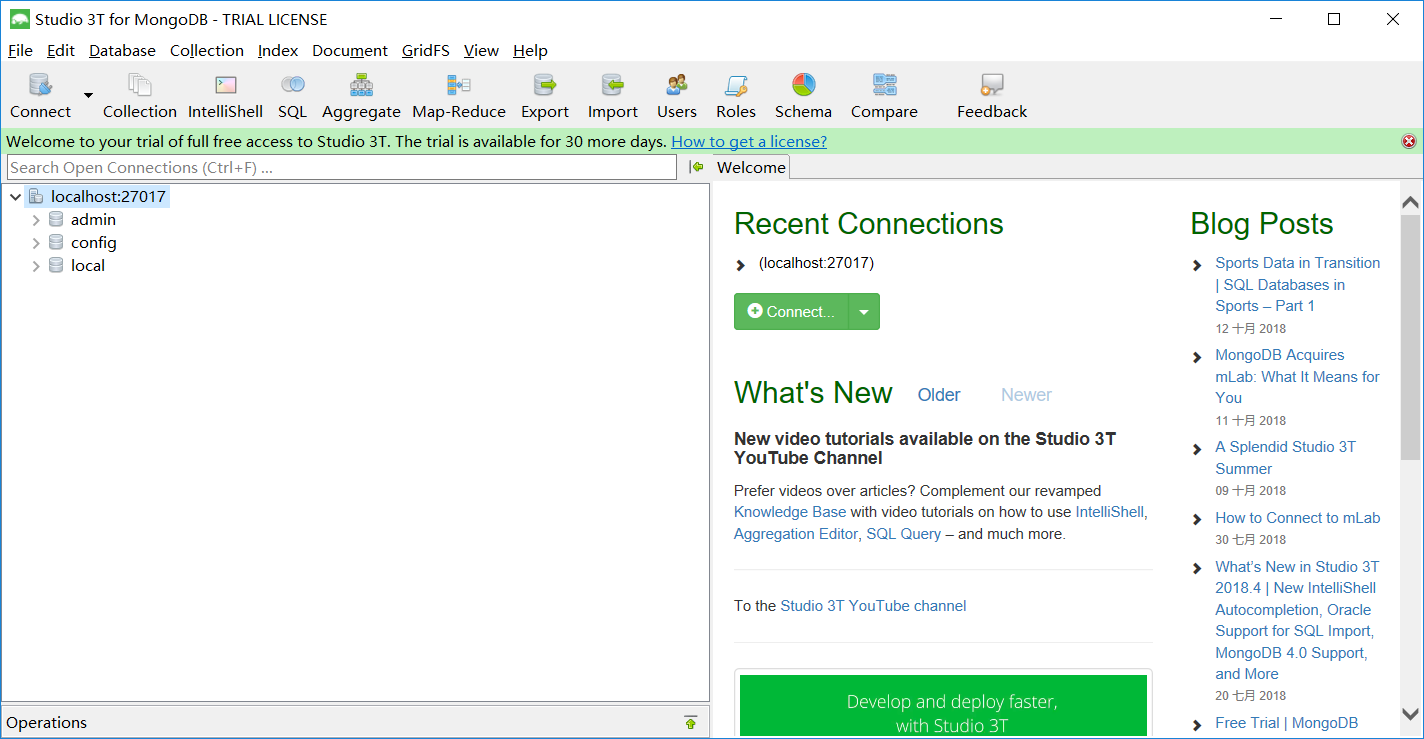The height and width of the screenshot is (739, 1424).
Task: Click the Welcome page scrollbar down arrow
Action: tap(1410, 714)
